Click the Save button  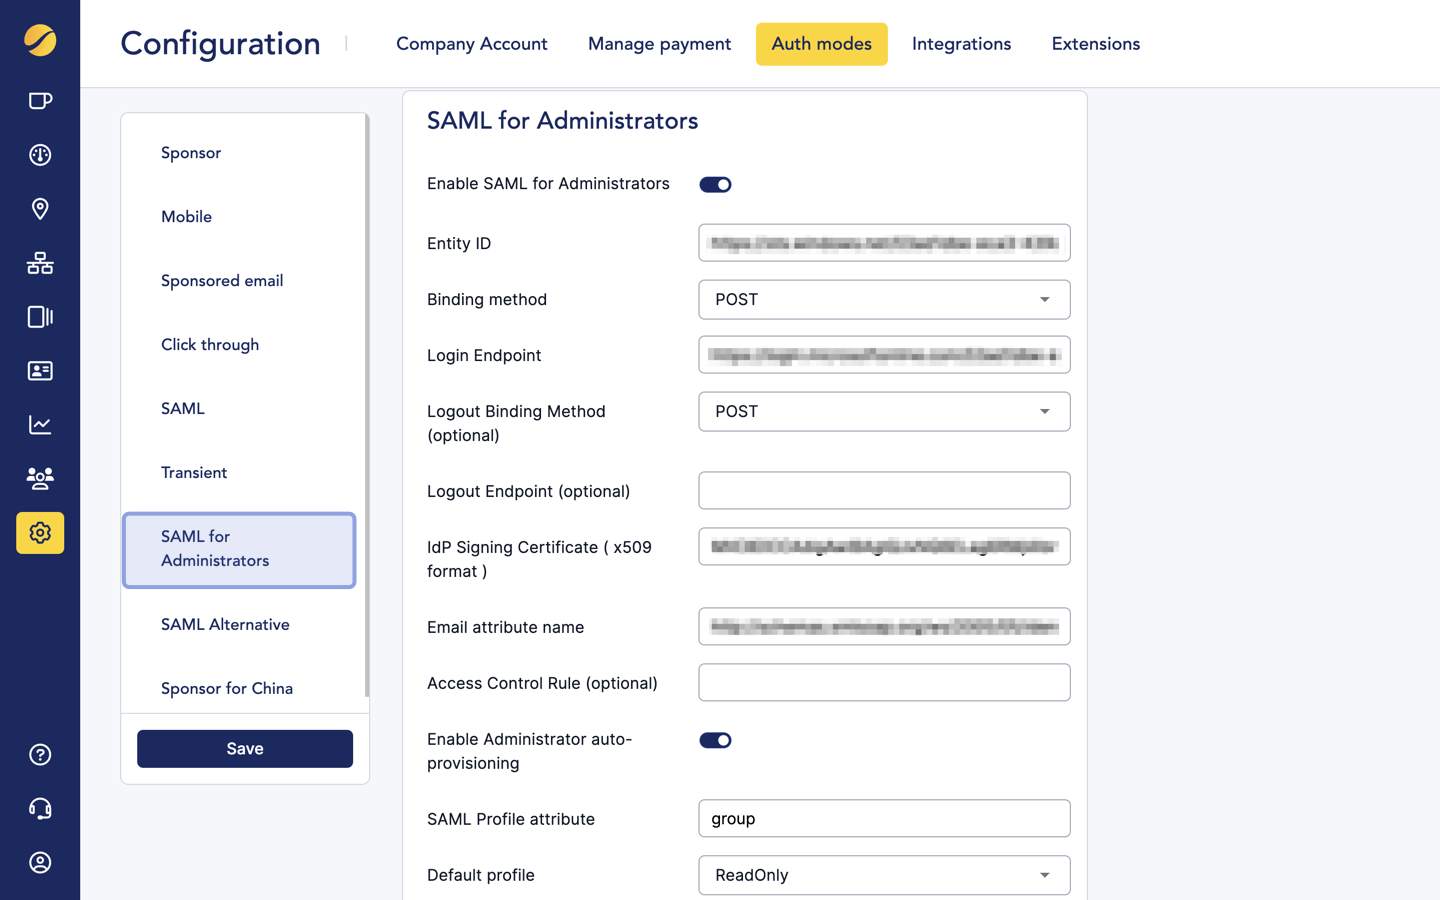[x=244, y=748]
